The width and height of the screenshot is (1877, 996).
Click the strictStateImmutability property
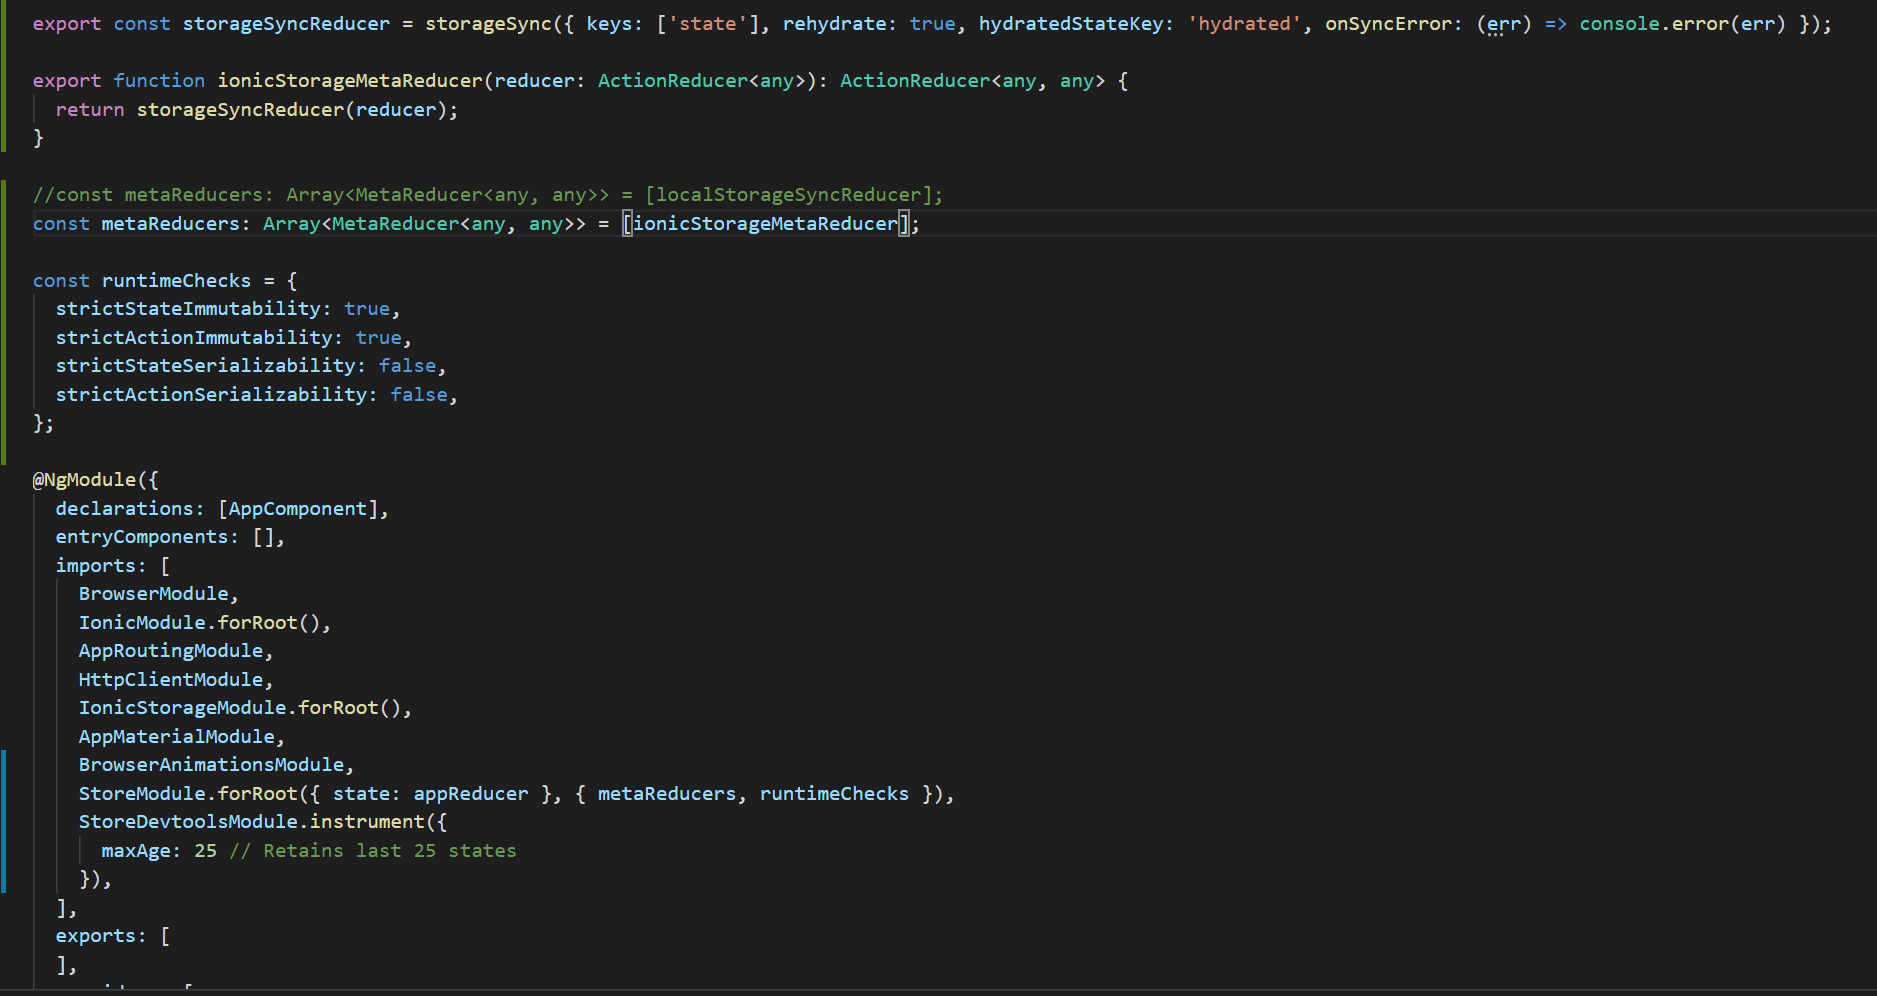point(190,308)
